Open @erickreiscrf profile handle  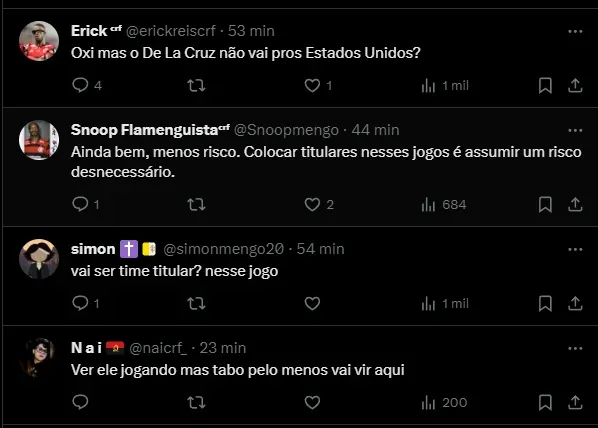click(x=170, y=31)
